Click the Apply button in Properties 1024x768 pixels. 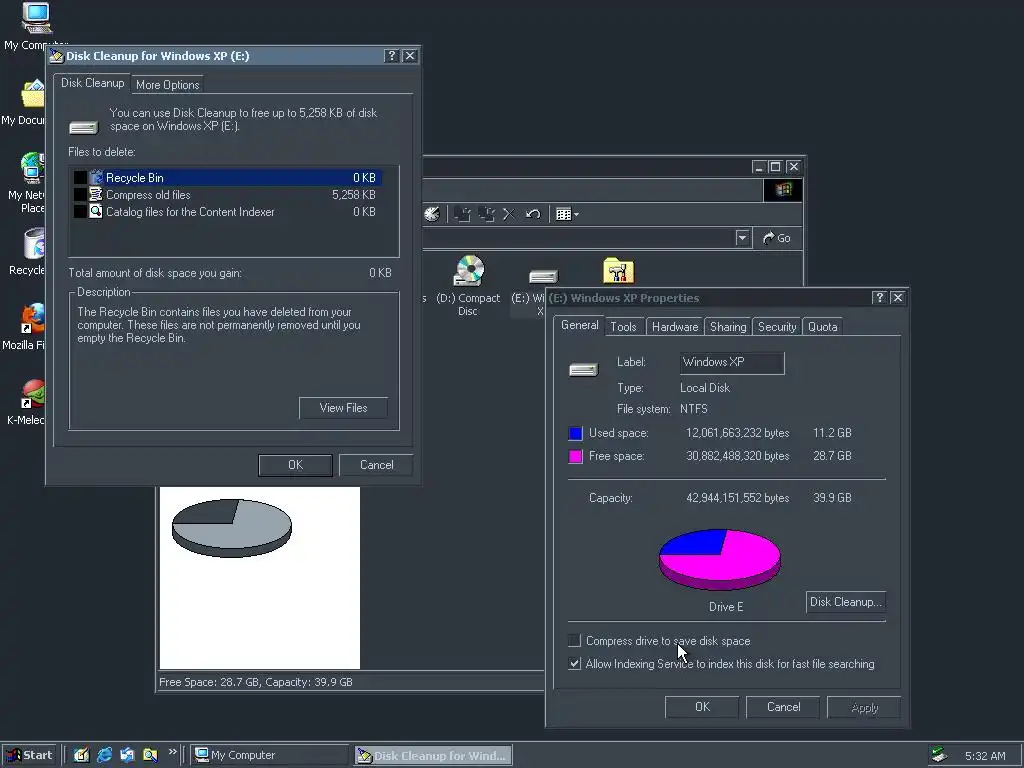tap(864, 707)
